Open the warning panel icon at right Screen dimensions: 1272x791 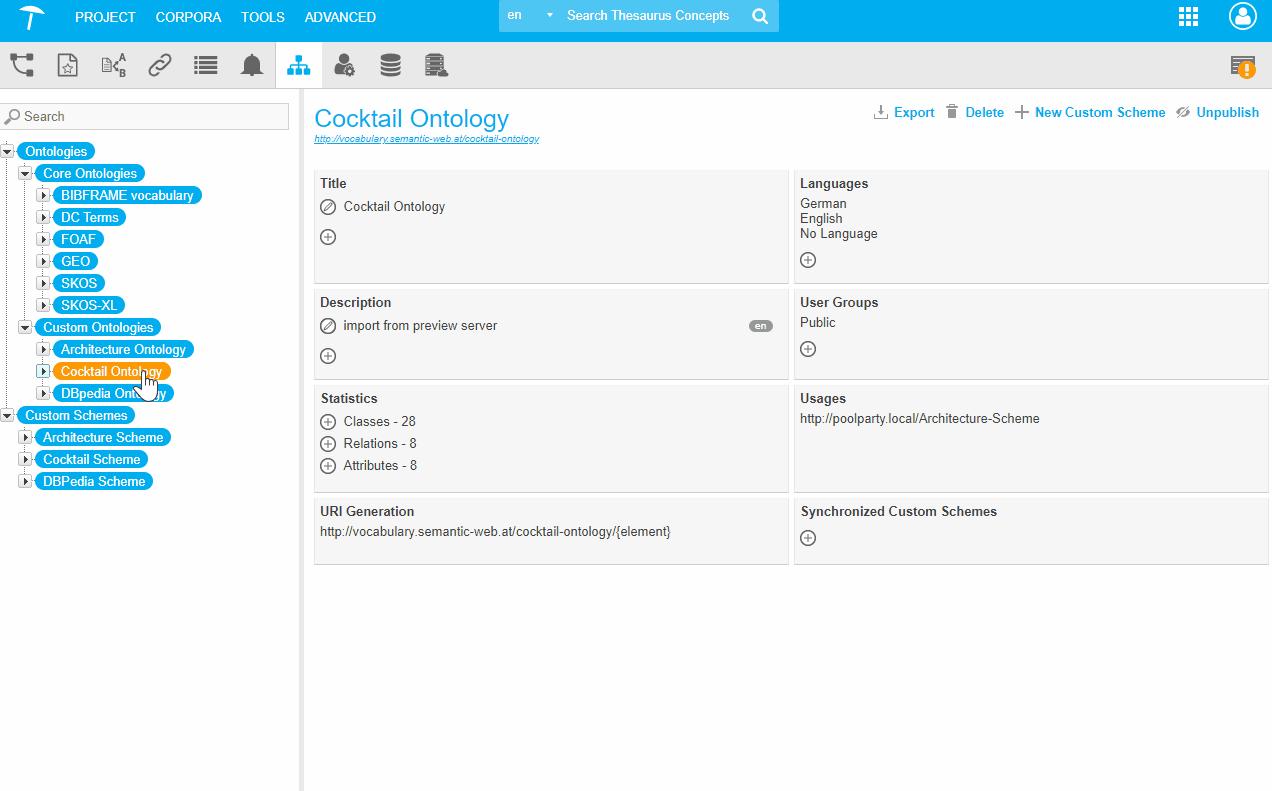1243,66
